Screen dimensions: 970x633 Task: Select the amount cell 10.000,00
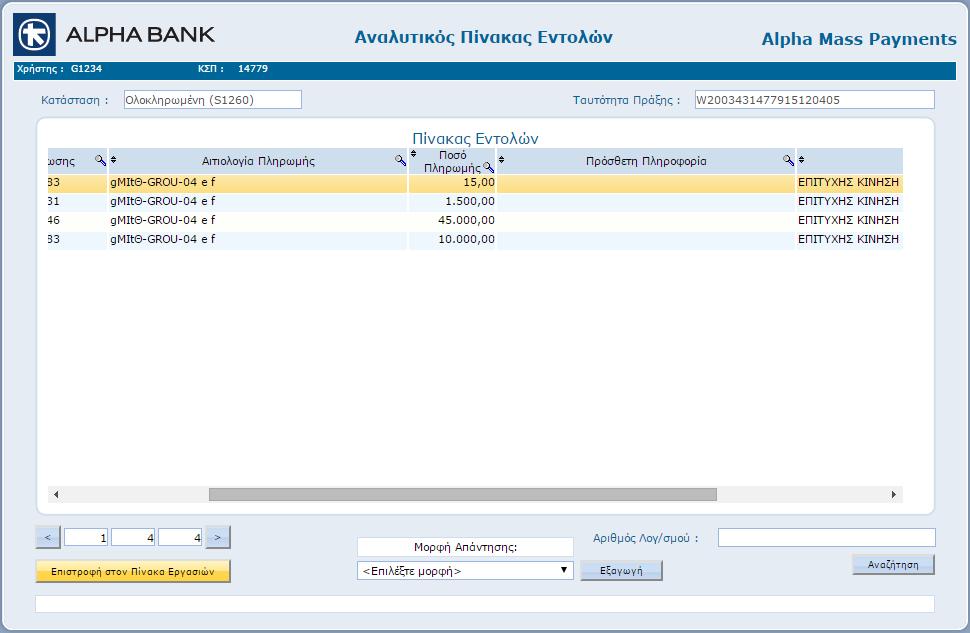pos(452,240)
